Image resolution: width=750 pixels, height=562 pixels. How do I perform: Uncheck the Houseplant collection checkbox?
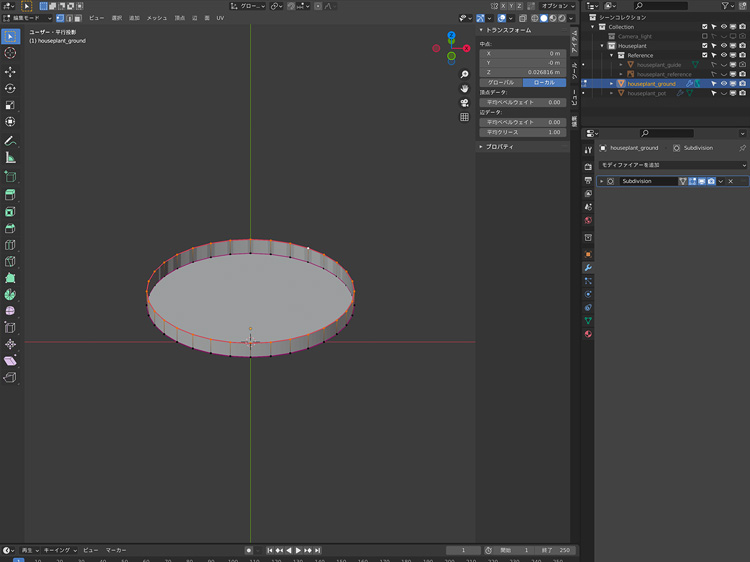point(704,46)
